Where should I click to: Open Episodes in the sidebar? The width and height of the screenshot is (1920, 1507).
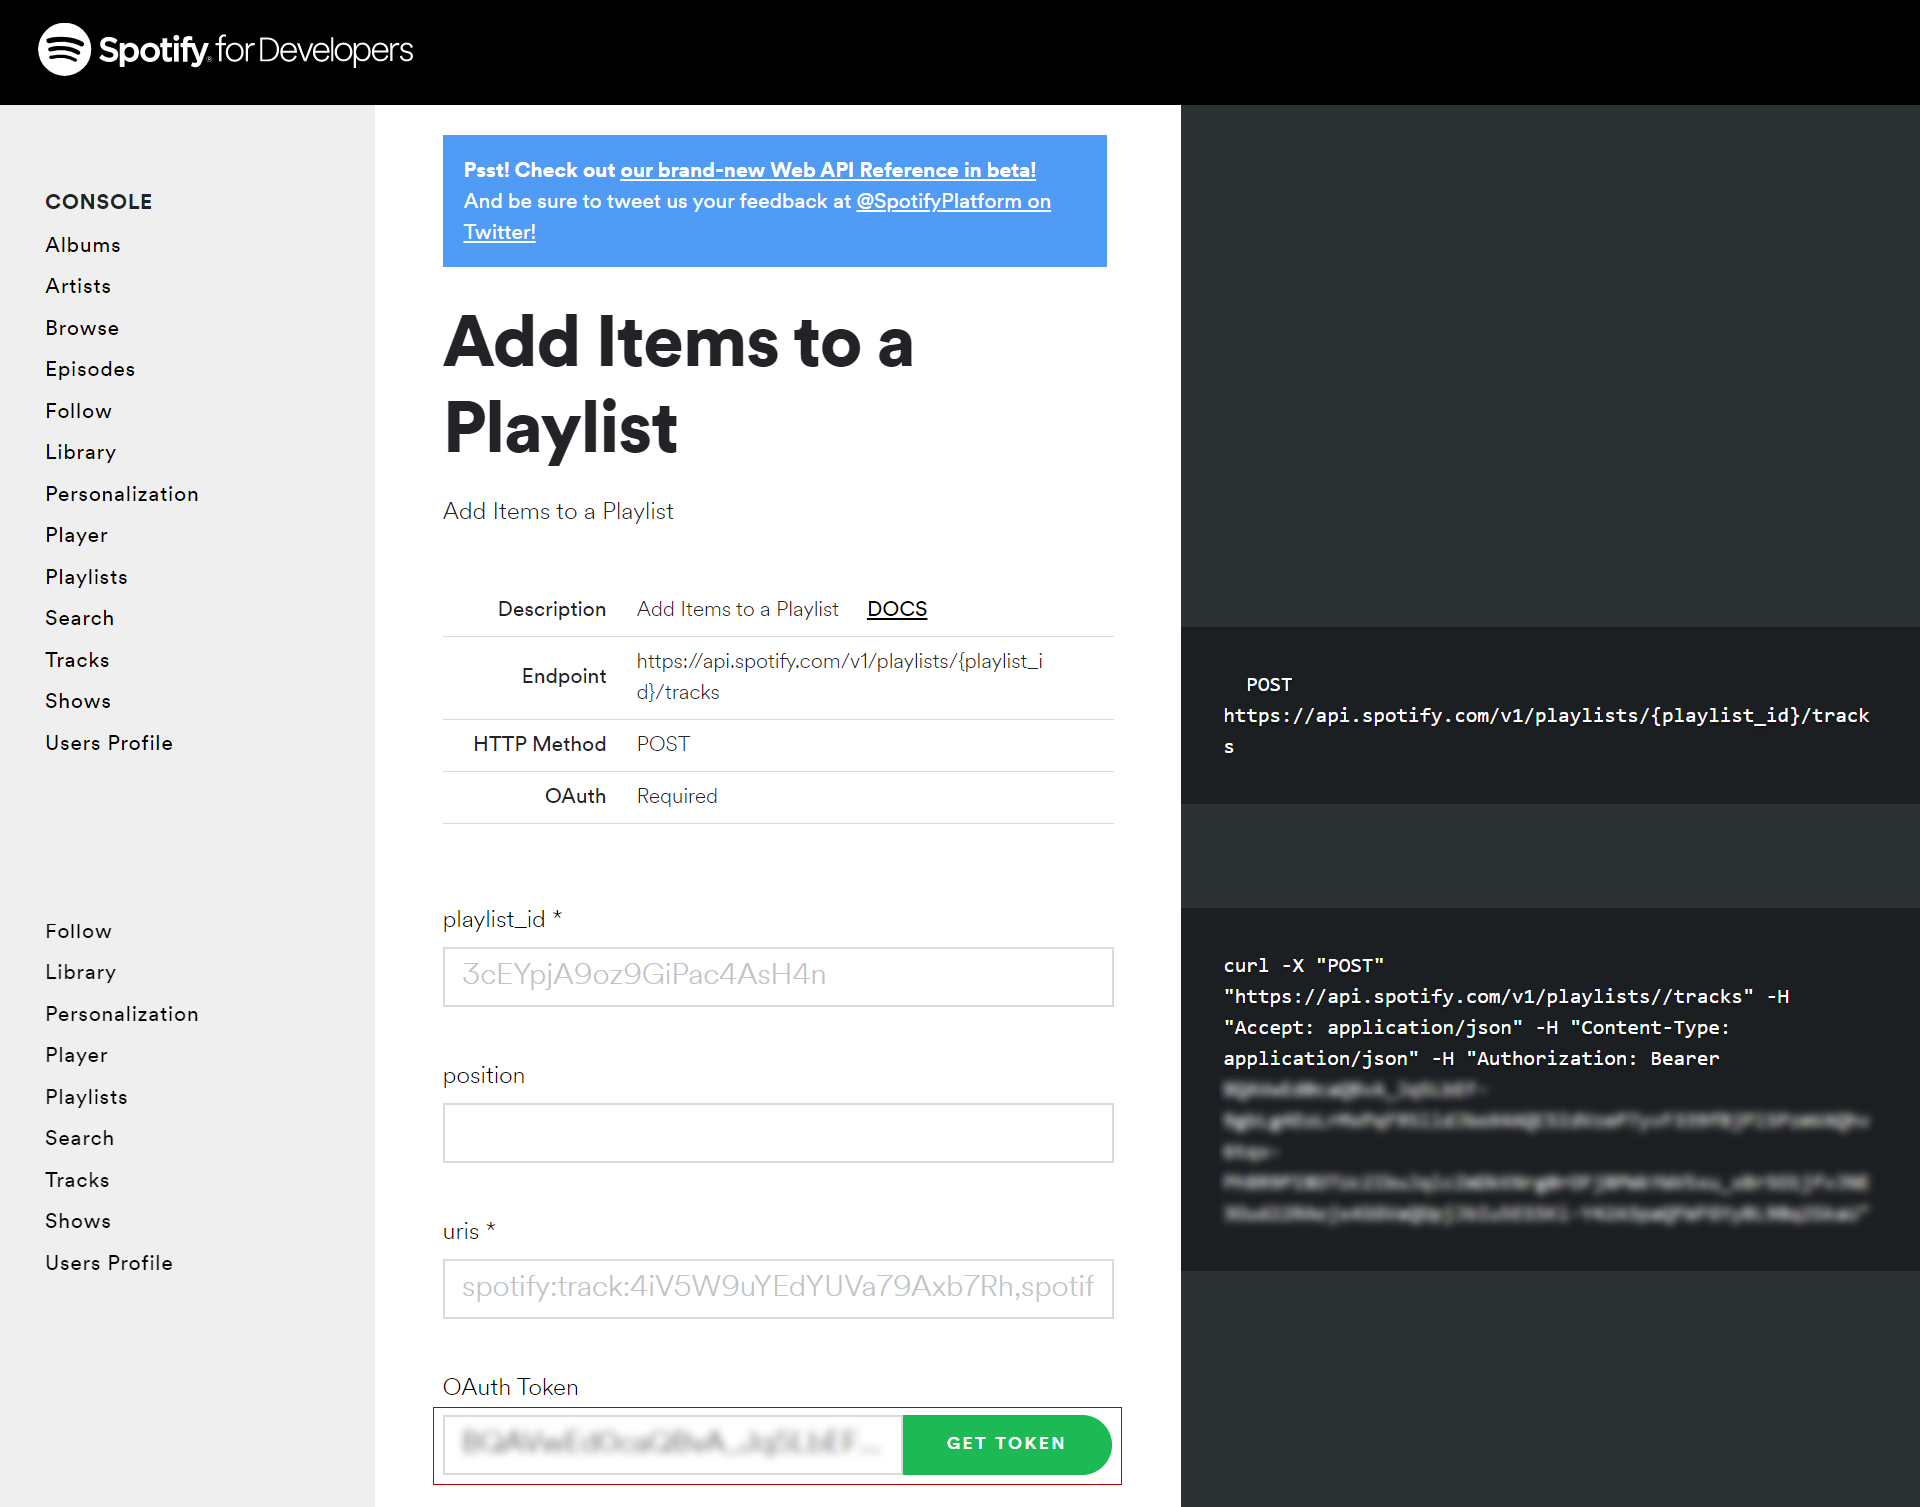(x=90, y=369)
